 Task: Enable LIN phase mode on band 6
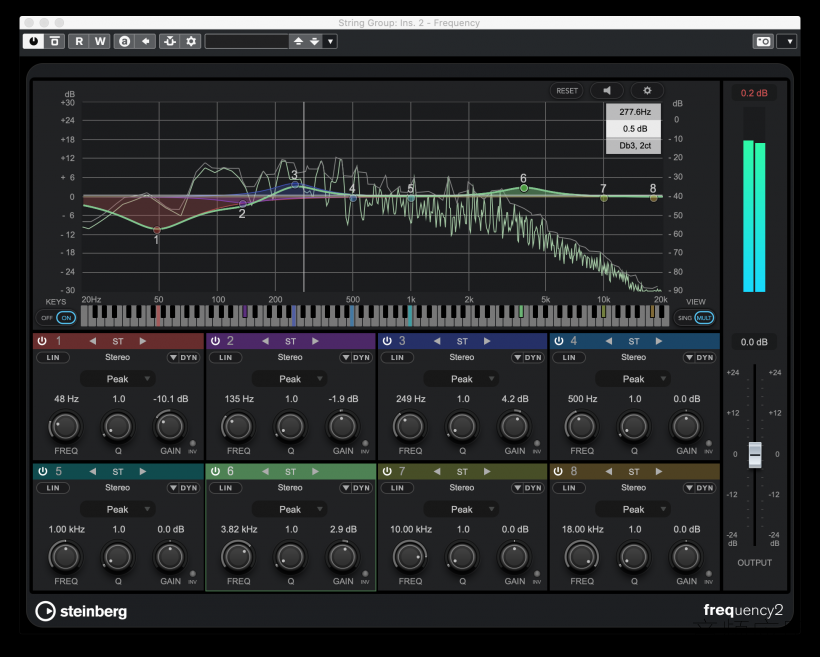225,488
